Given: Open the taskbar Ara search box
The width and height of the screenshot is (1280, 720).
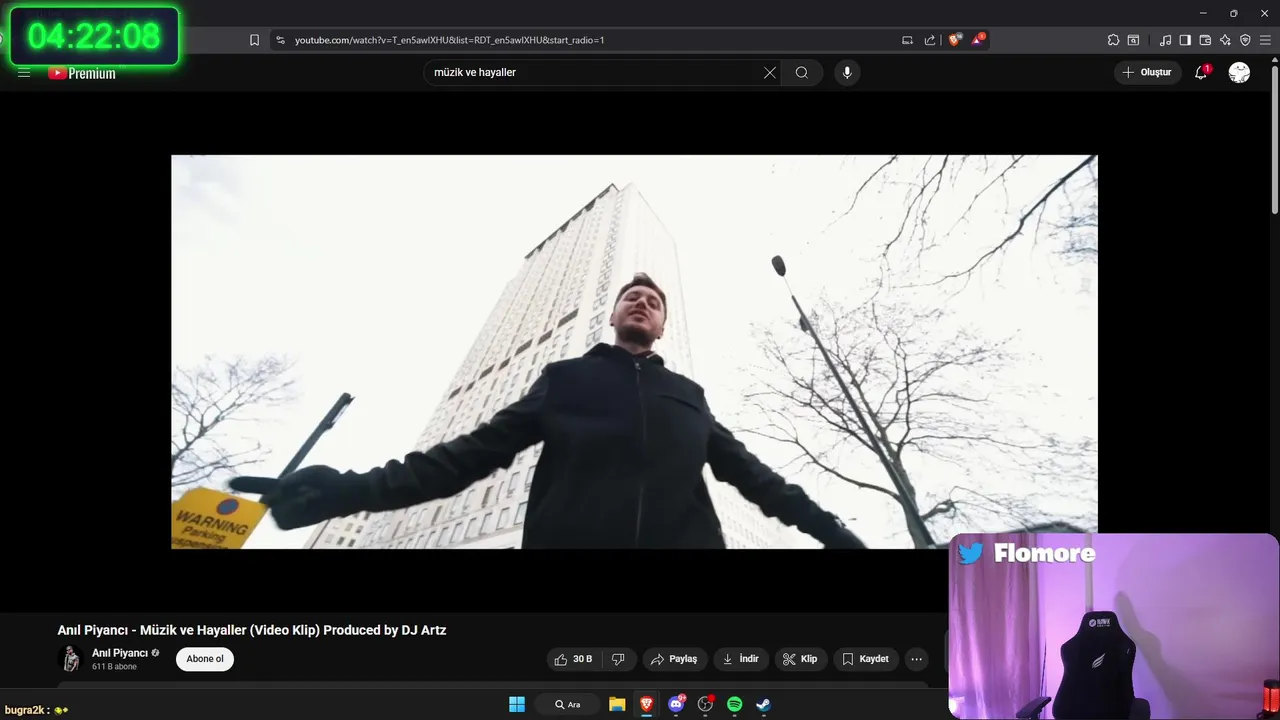Looking at the screenshot, I should click(568, 704).
